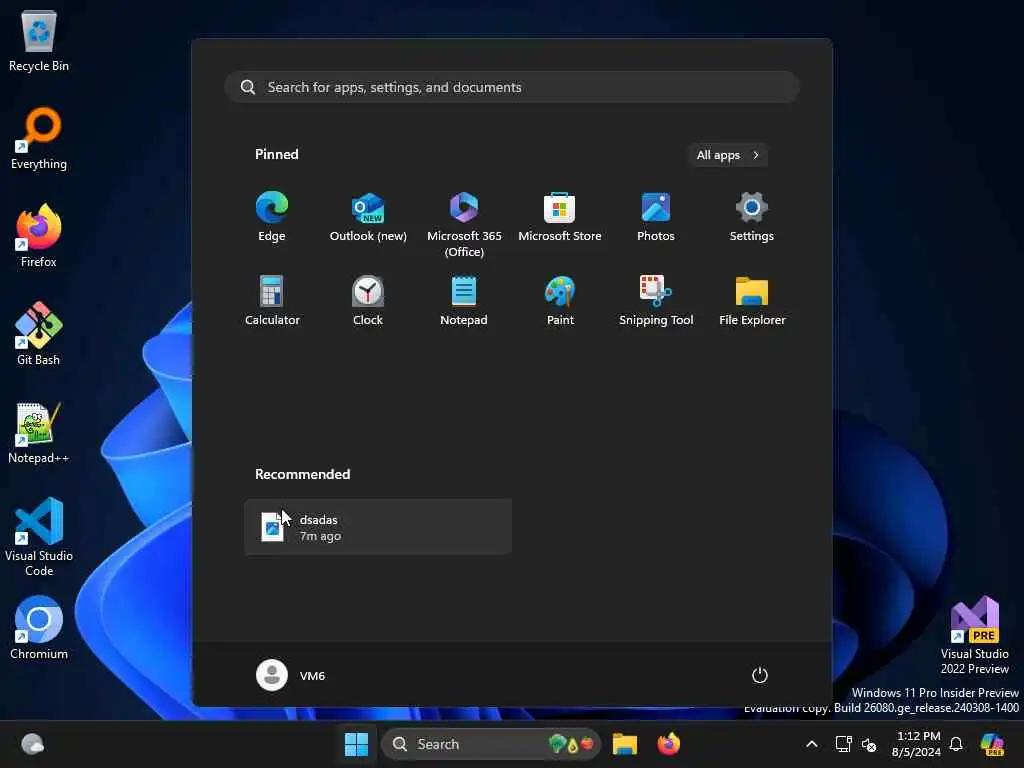Expand All apps list

(x=728, y=155)
